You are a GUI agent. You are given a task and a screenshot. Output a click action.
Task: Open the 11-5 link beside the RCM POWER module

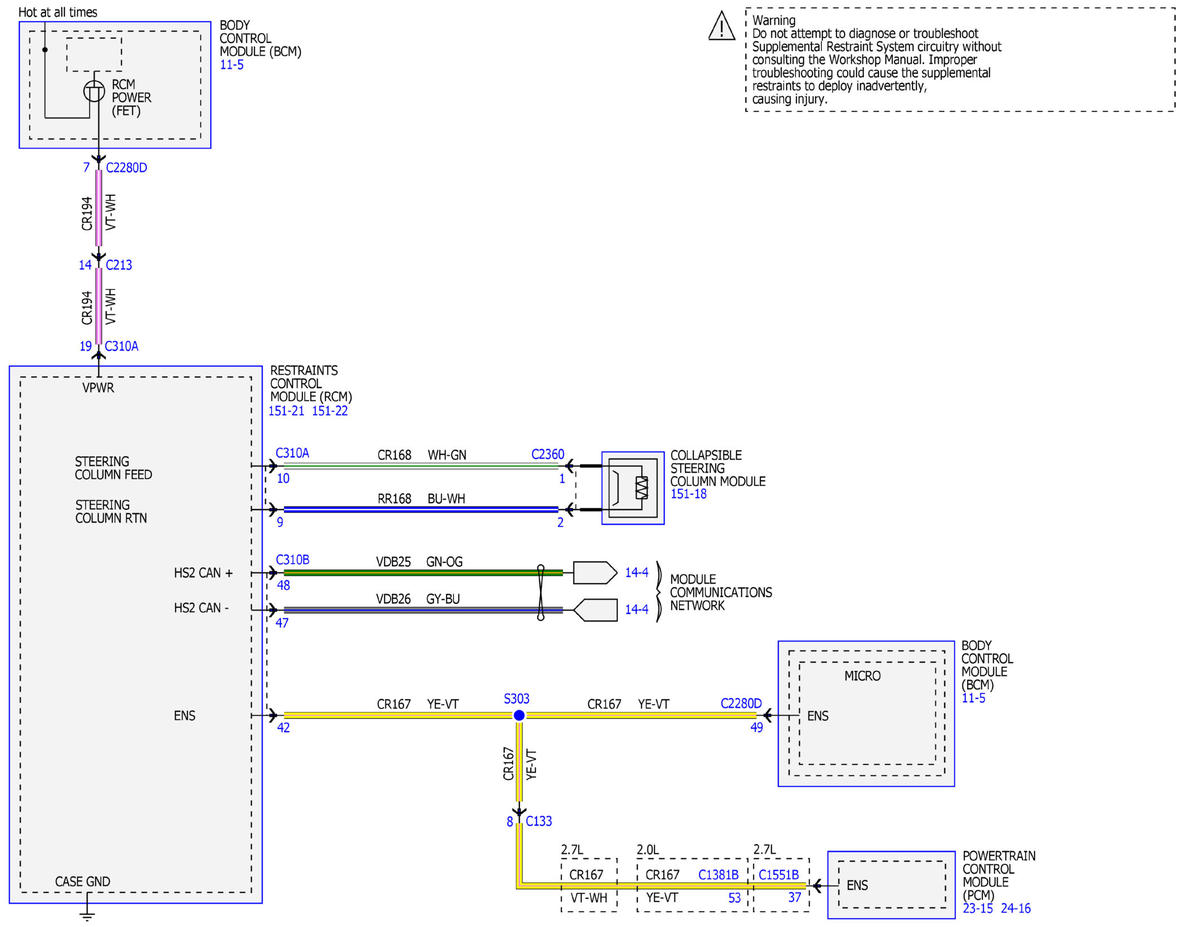point(232,64)
